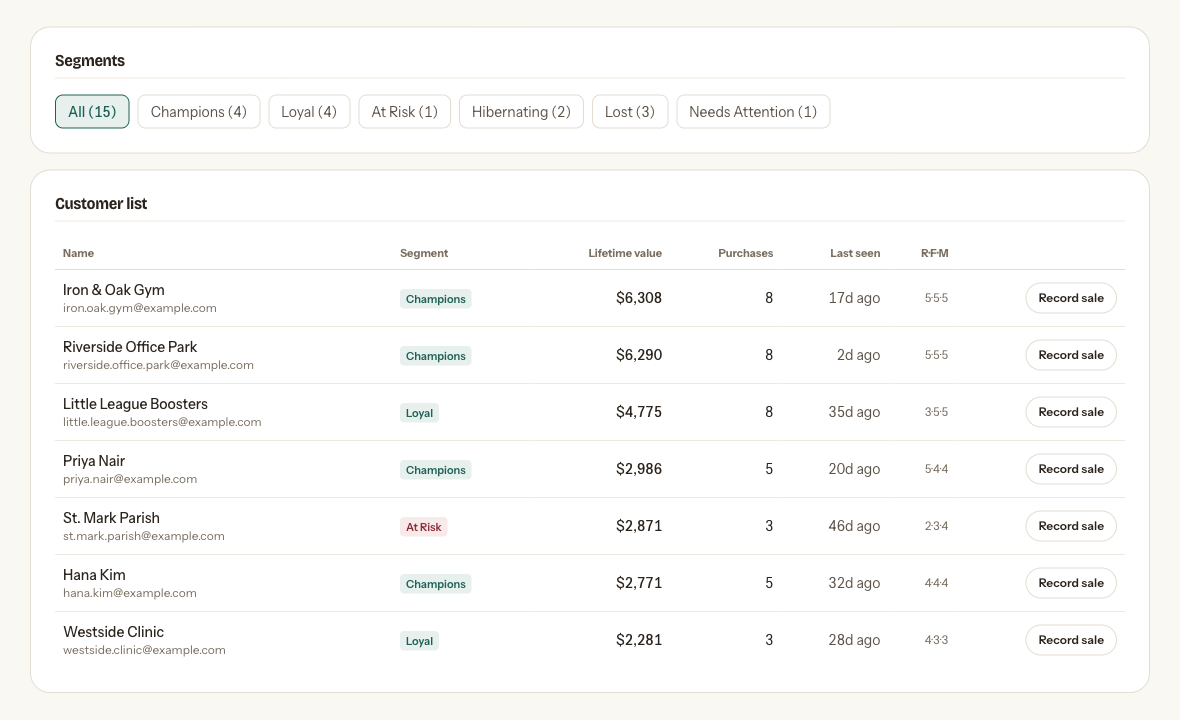This screenshot has width=1180, height=720.
Task: Click the At Risk badge for St. Mark Parish
Action: (x=424, y=527)
